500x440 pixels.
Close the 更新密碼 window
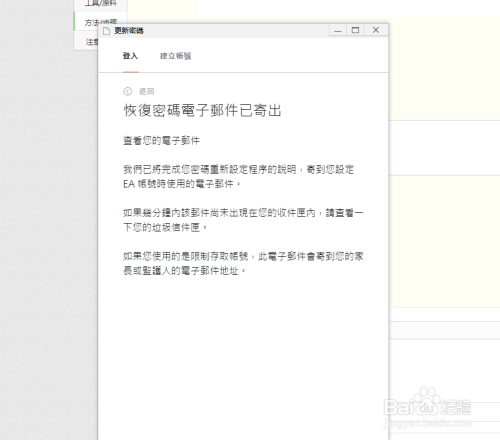pos(376,30)
